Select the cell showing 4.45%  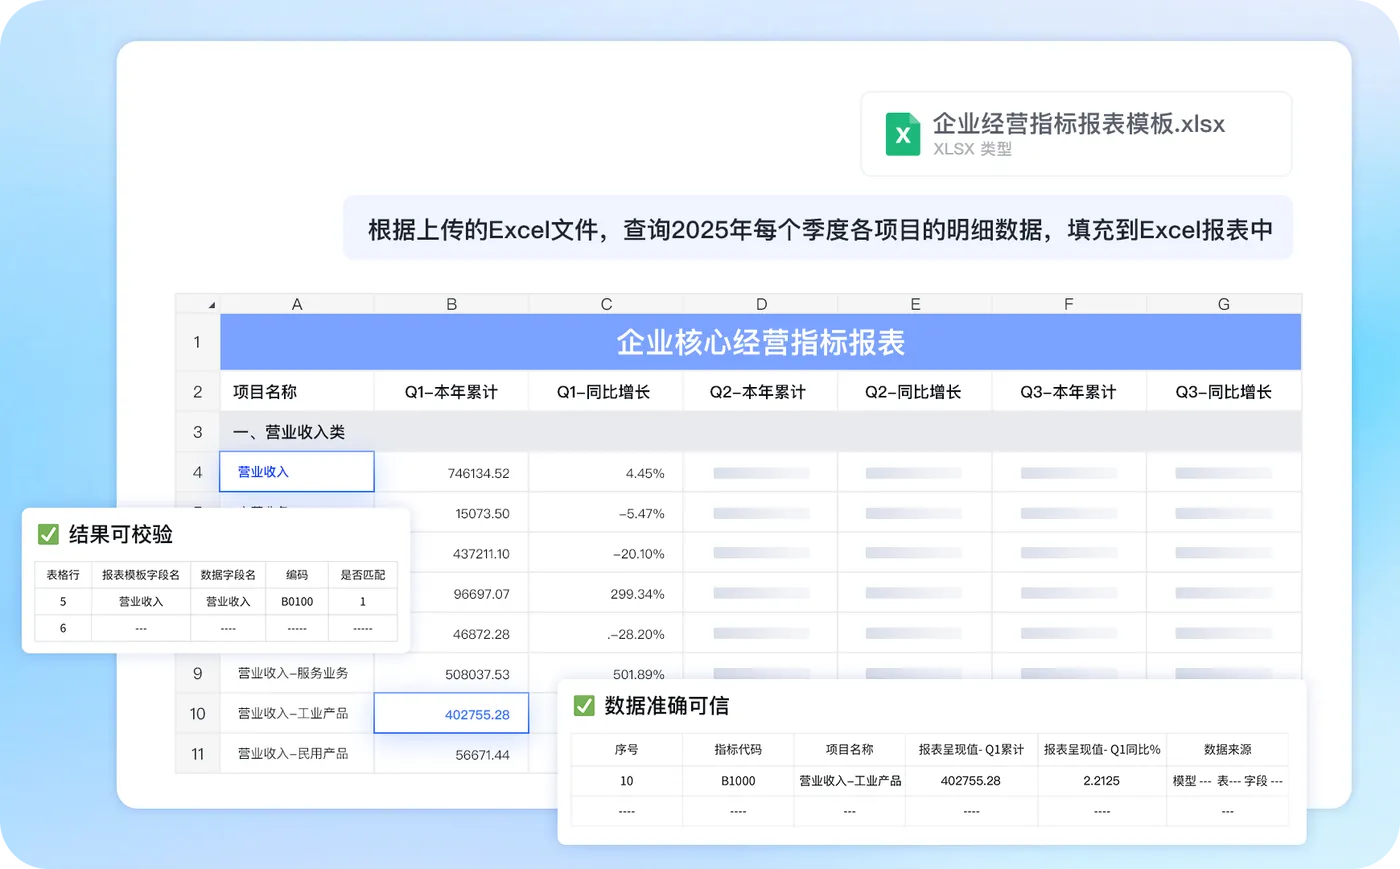[x=606, y=473]
